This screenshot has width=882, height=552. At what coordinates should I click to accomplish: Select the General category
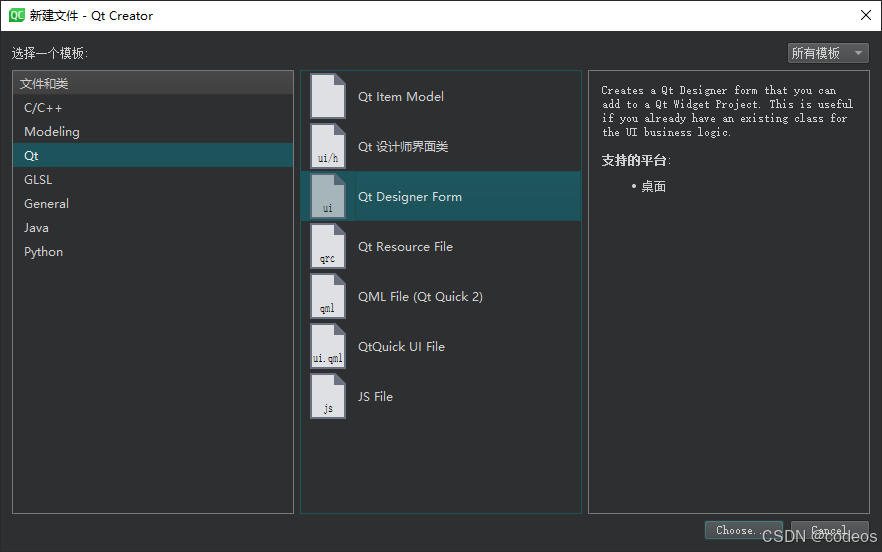coord(153,204)
